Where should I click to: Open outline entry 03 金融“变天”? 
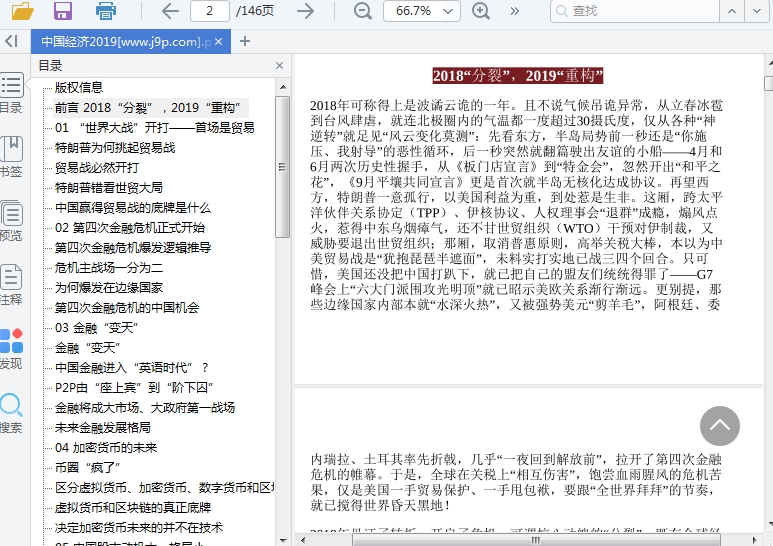[x=96, y=328]
